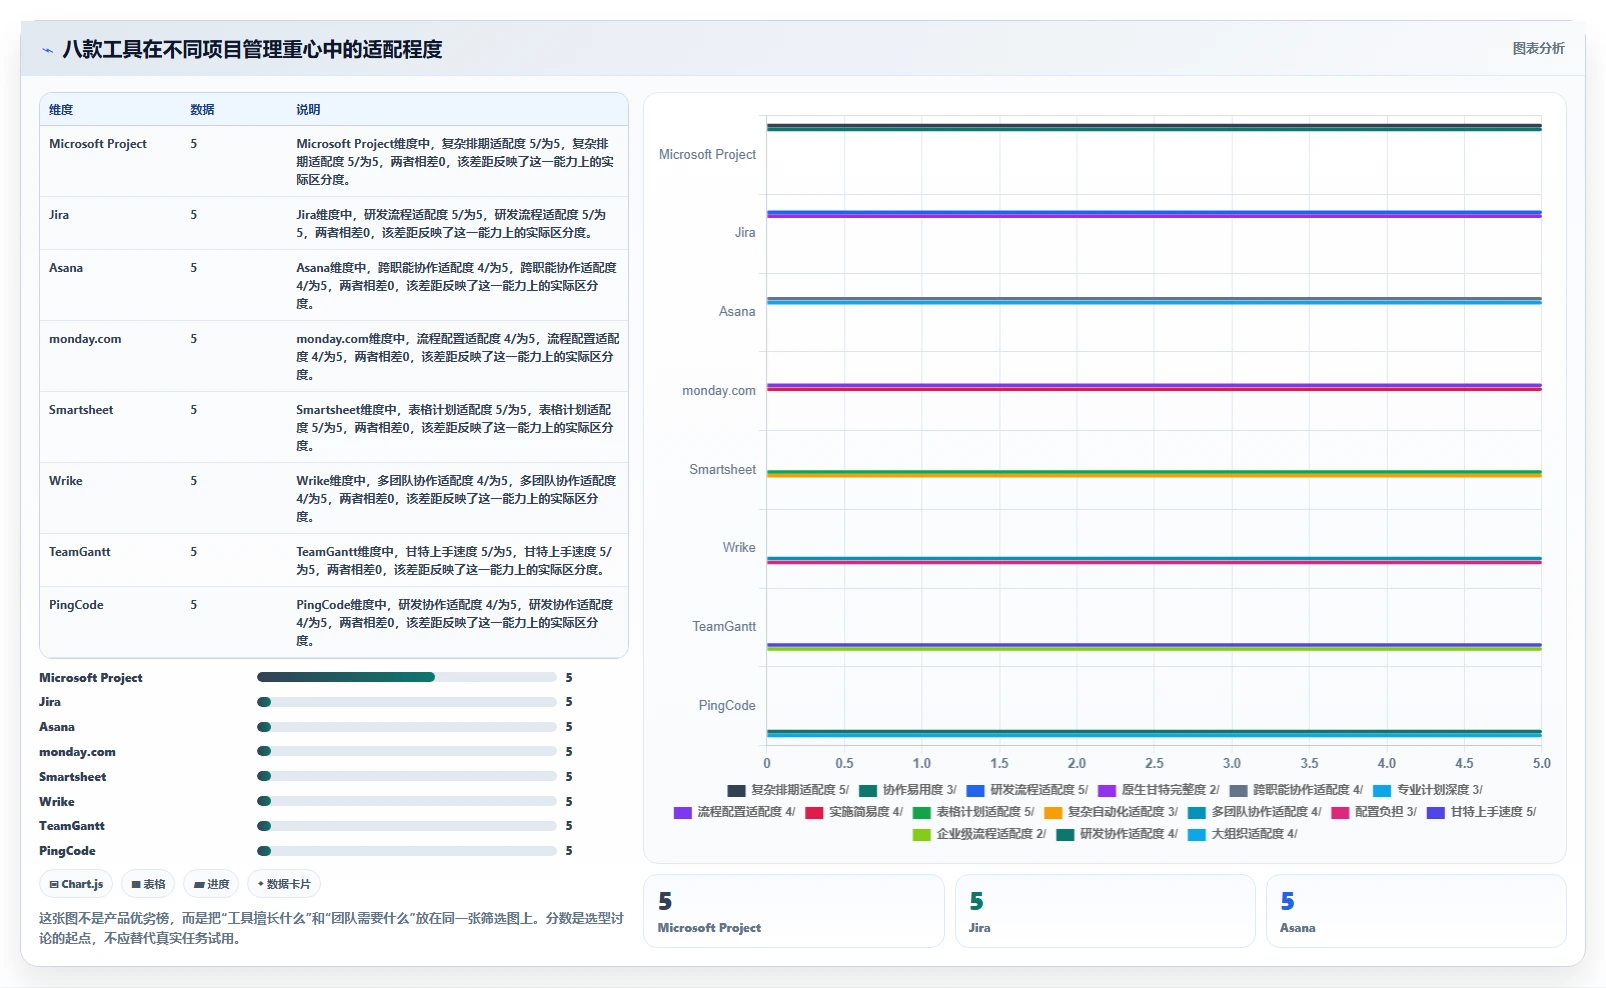Click the 数据 column header
The width and height of the screenshot is (1606, 988).
202,110
